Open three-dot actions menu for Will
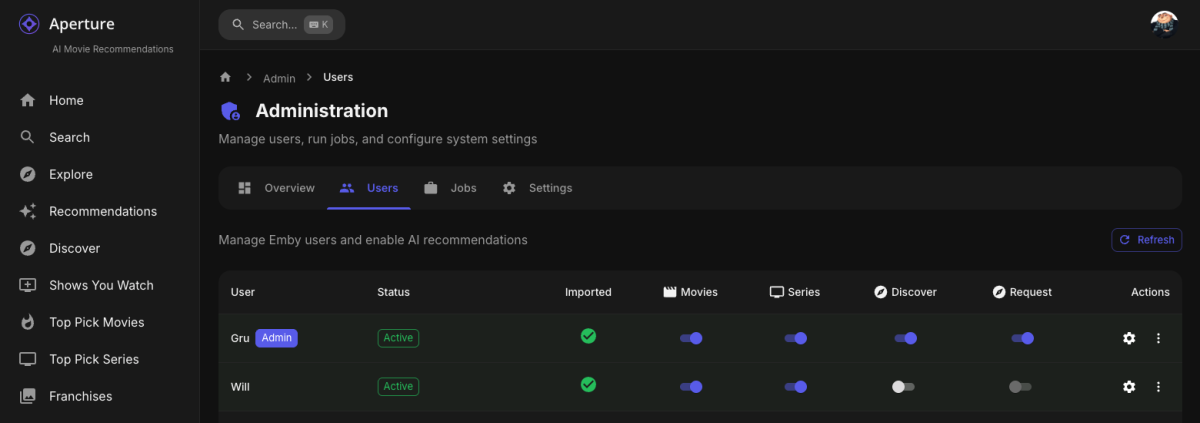Viewport: 1200px width, 423px height. click(1158, 387)
